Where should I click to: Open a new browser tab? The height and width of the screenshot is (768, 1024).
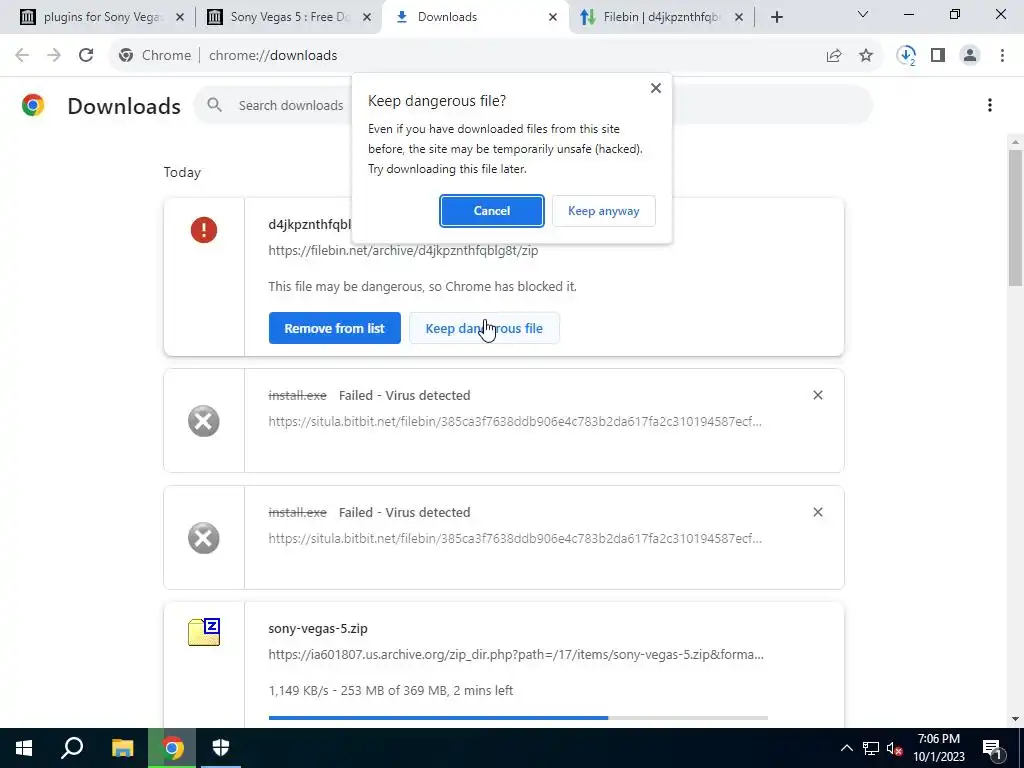tap(776, 17)
